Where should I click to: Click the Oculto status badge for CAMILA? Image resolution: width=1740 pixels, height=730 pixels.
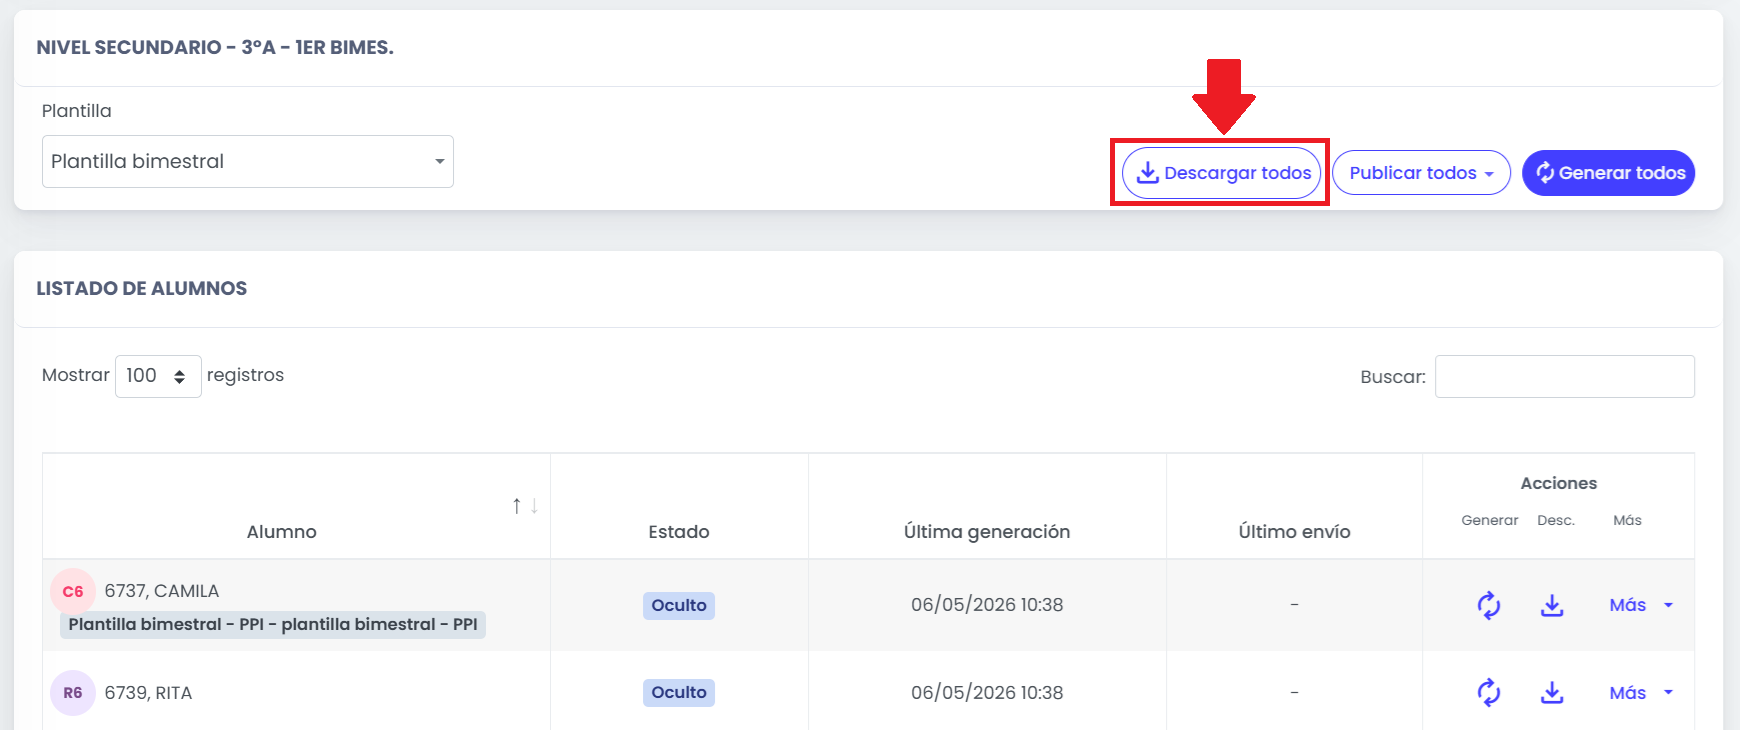(679, 605)
